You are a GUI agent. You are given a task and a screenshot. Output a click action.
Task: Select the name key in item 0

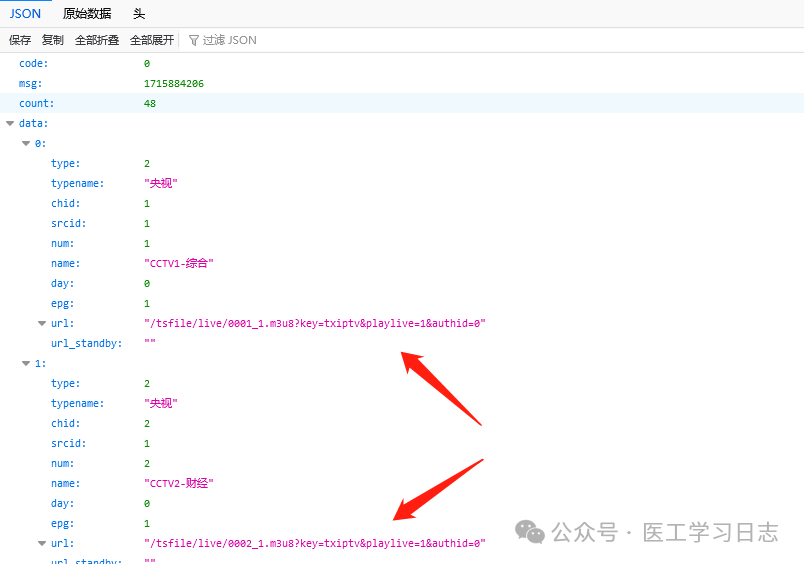(x=66, y=264)
